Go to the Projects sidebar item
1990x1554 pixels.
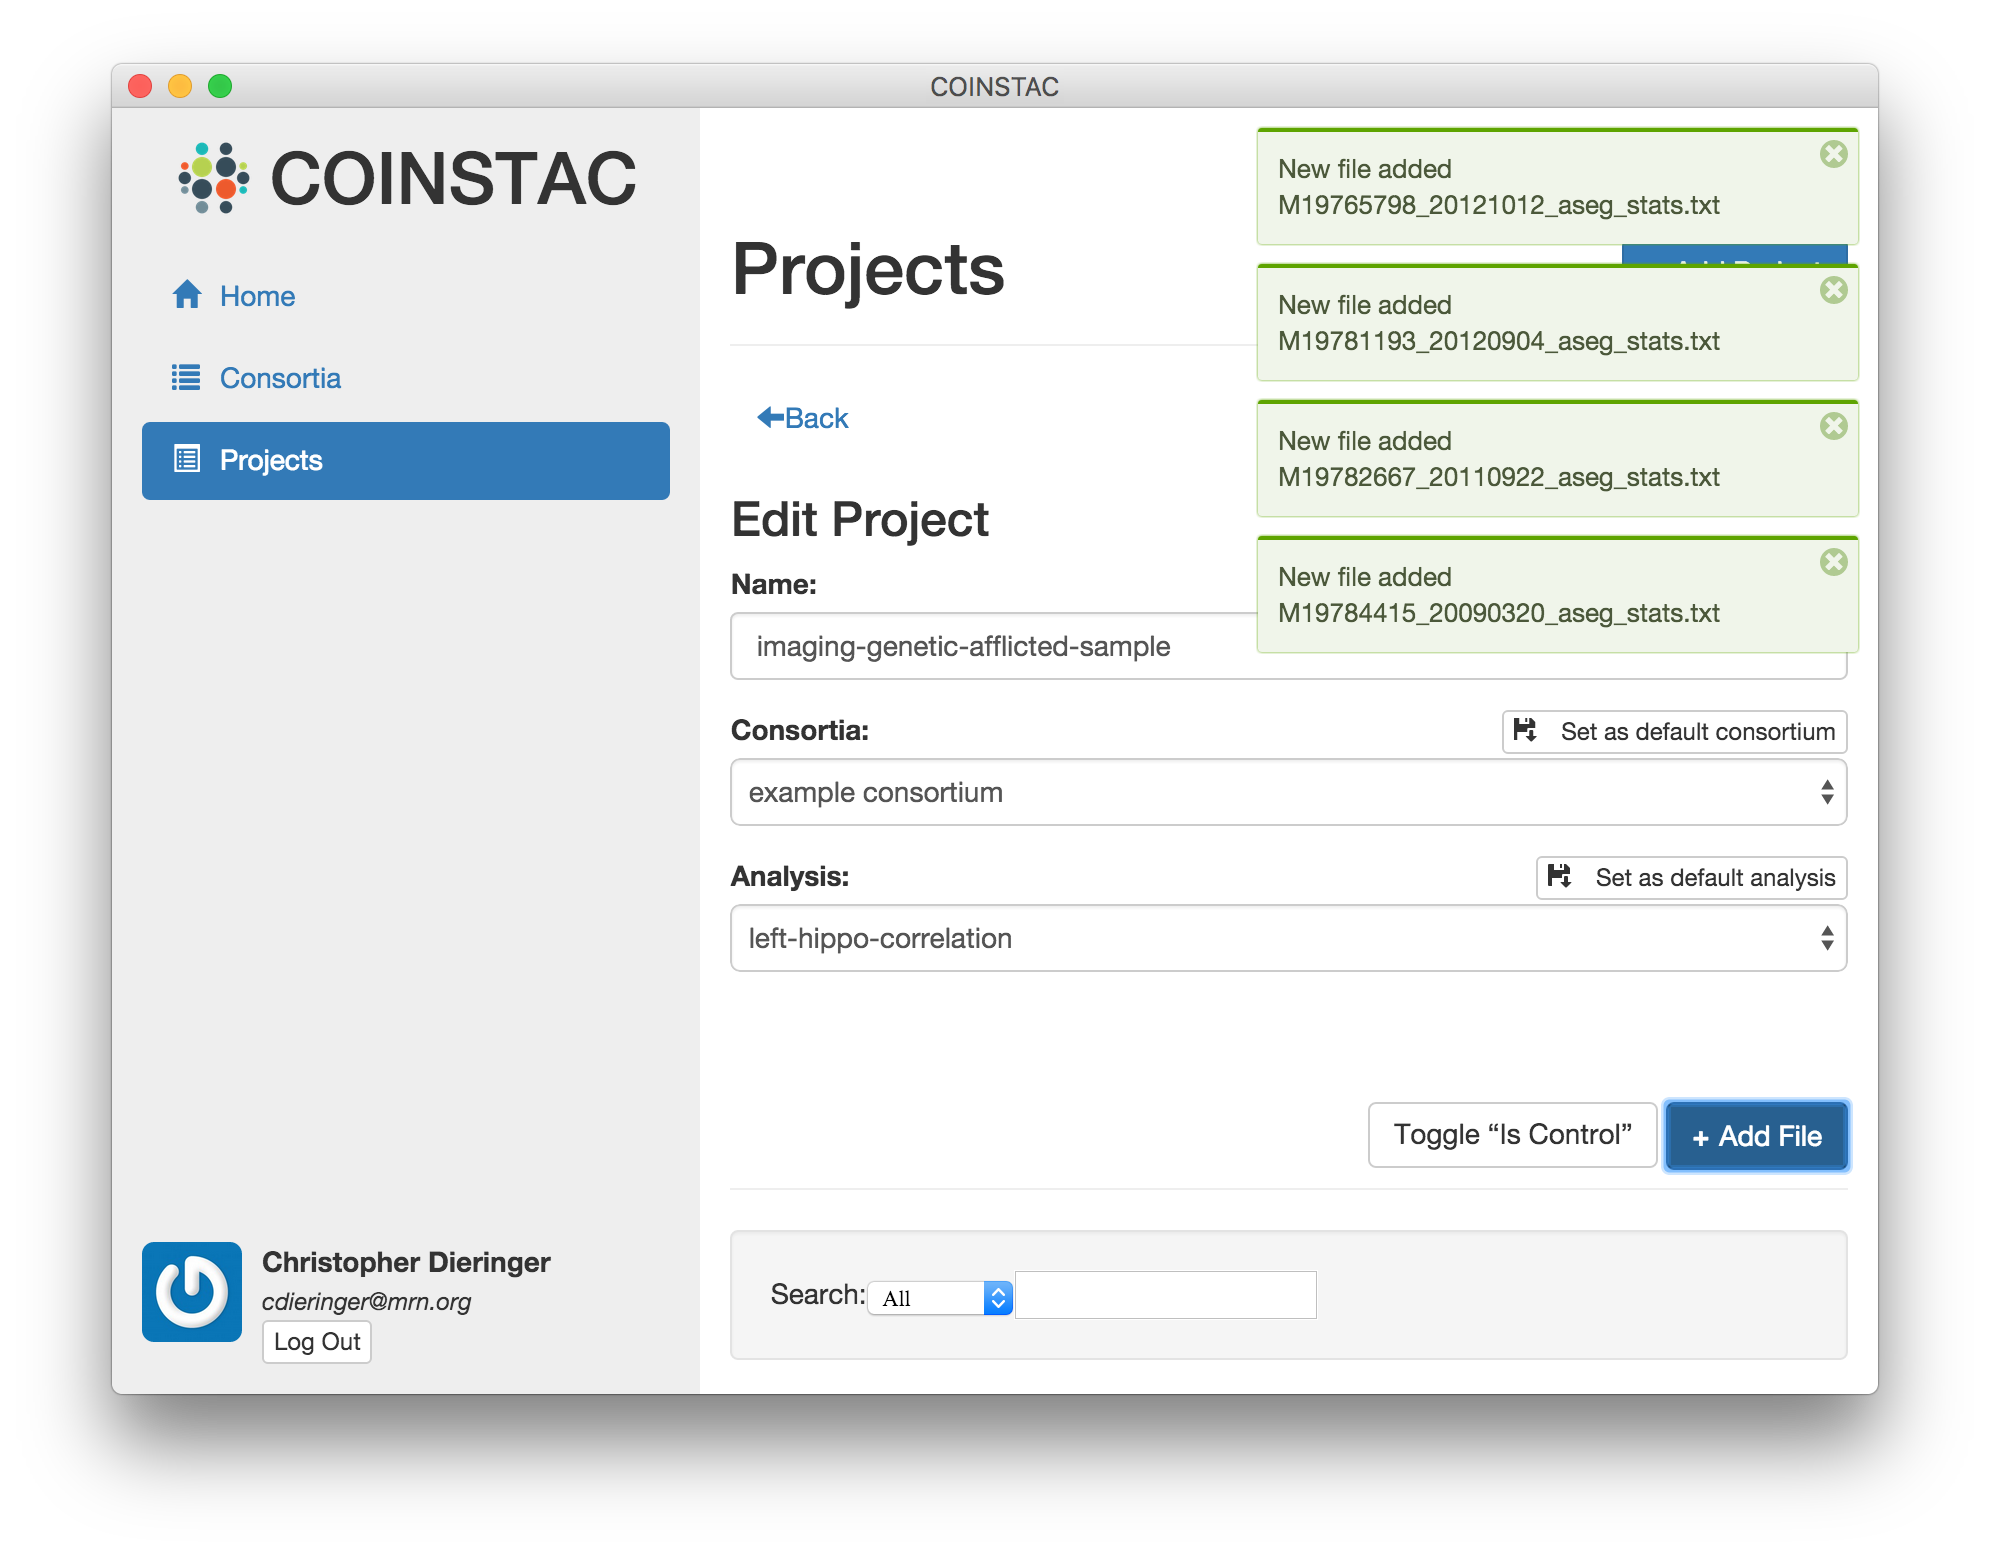(x=405, y=460)
